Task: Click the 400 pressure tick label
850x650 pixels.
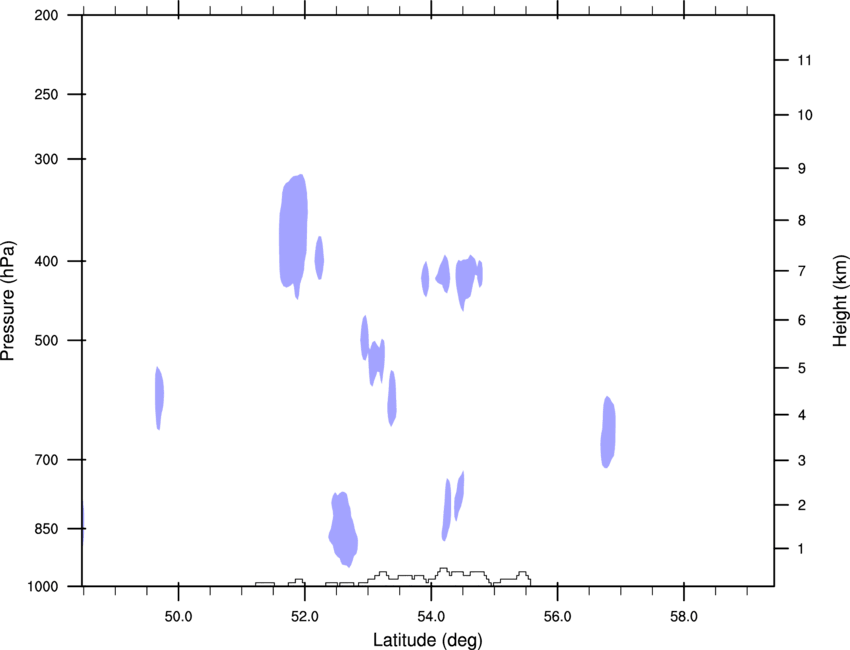Action: tap(46, 261)
